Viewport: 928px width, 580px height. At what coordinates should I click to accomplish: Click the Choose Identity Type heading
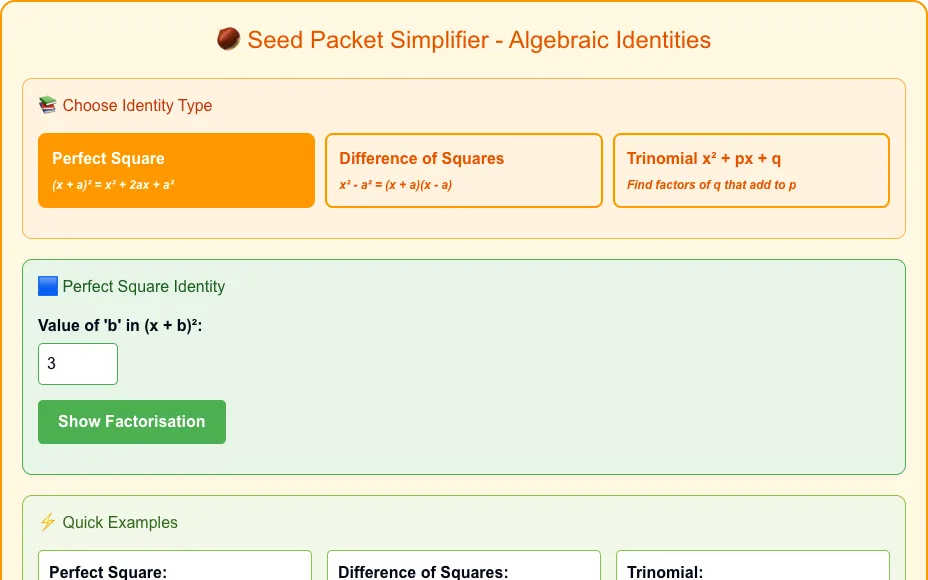[x=137, y=105]
